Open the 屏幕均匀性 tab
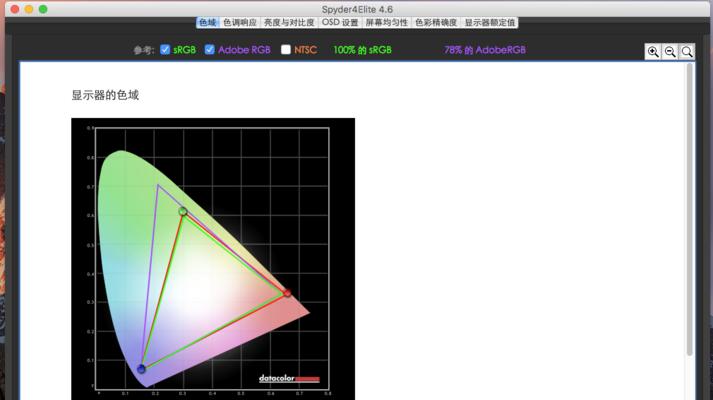The height and width of the screenshot is (400, 713). tap(387, 22)
